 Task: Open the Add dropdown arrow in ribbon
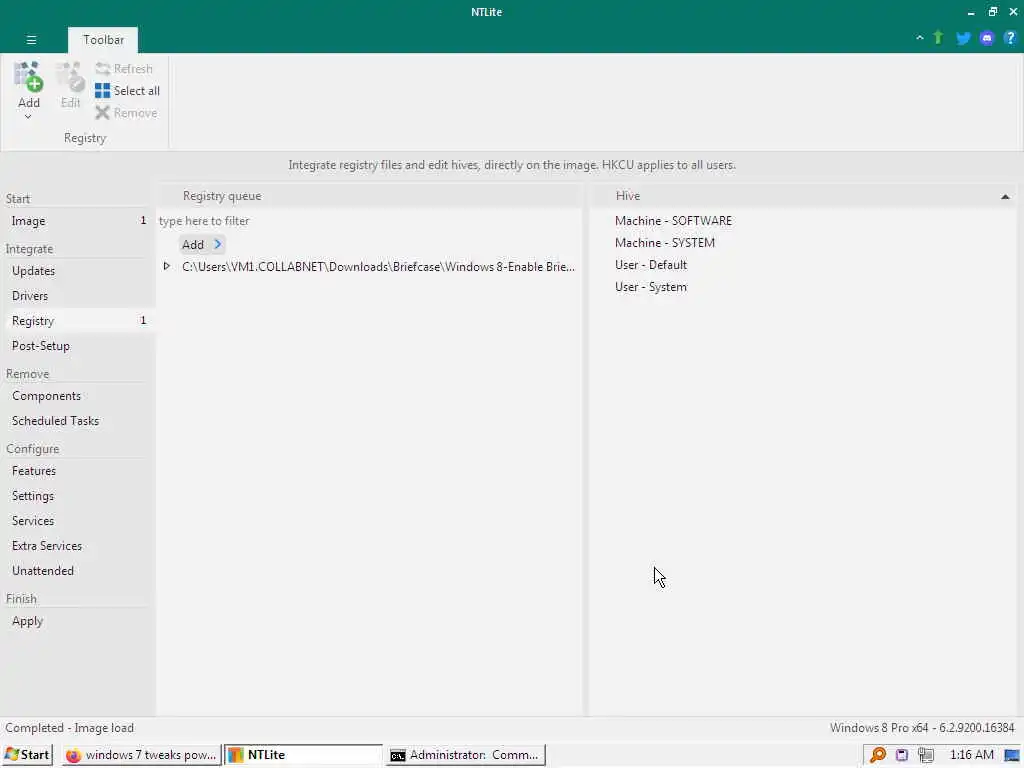(28, 117)
